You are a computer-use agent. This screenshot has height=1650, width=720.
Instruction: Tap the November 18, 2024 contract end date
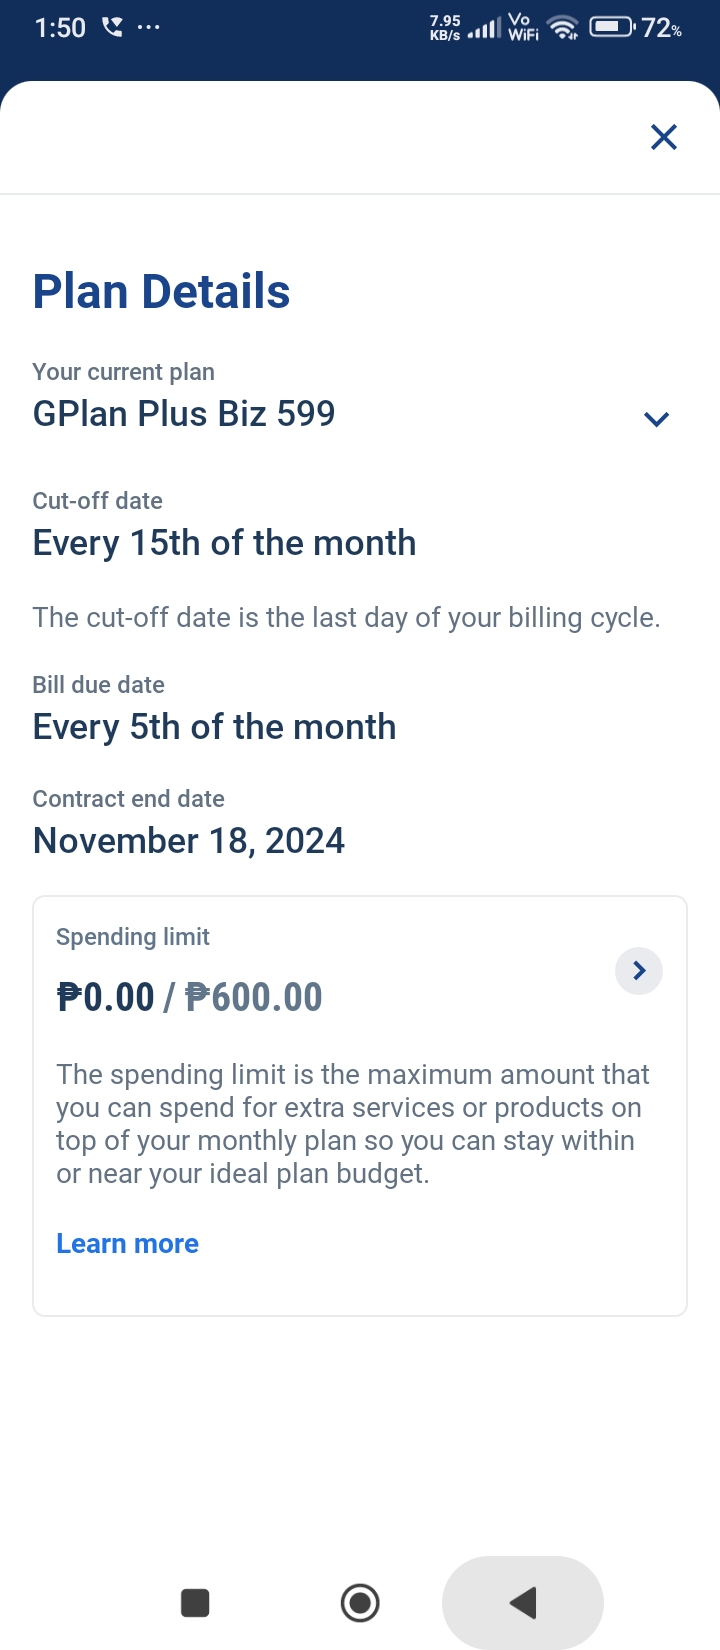pyautogui.click(x=189, y=841)
